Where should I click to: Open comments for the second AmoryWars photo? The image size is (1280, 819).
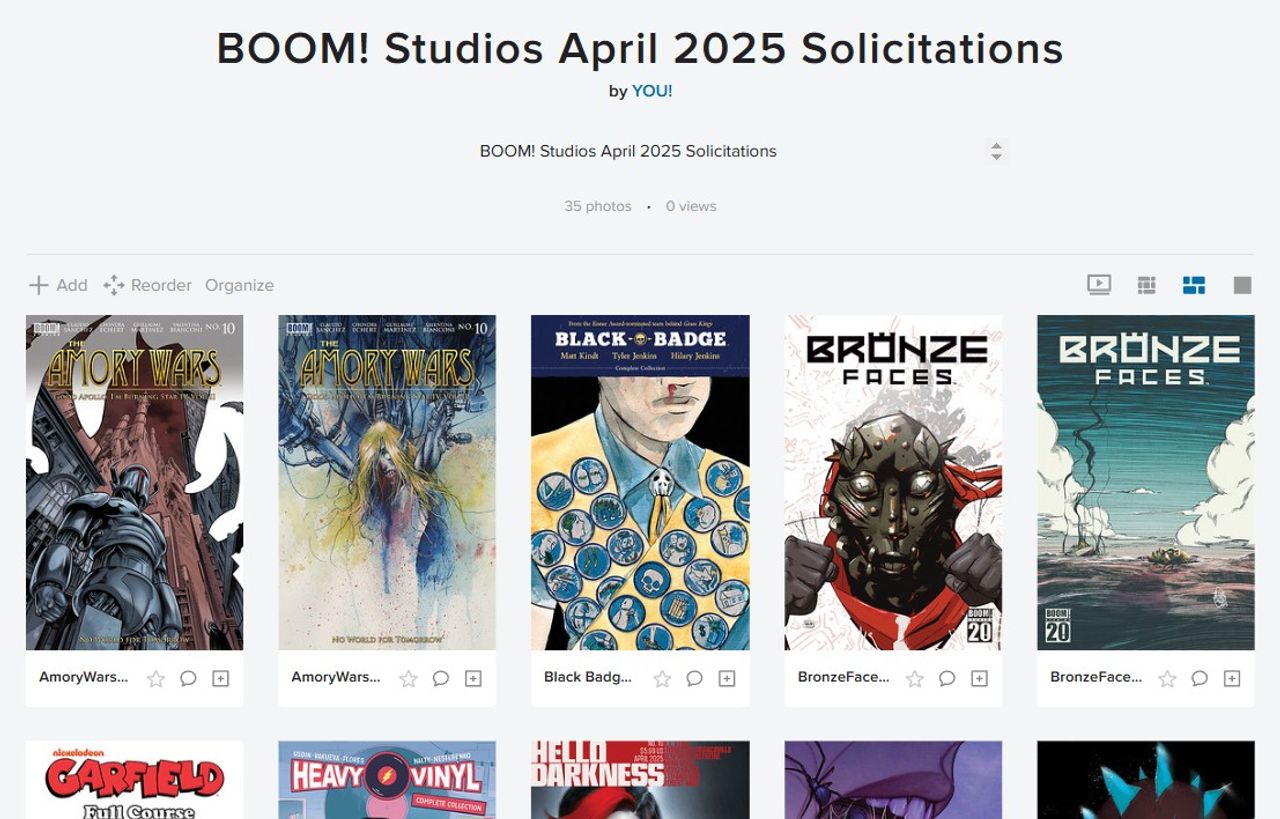[x=441, y=678]
